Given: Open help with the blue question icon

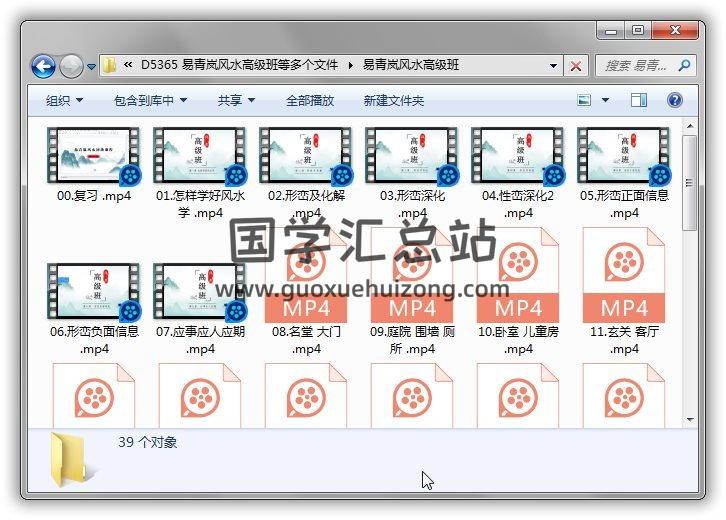Looking at the screenshot, I should point(675,100).
